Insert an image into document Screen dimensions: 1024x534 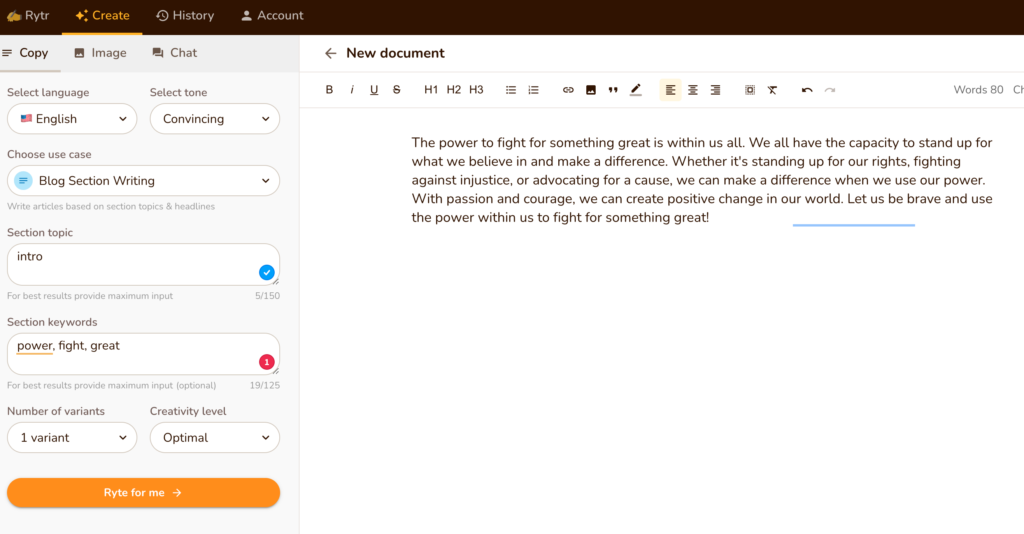tap(590, 90)
